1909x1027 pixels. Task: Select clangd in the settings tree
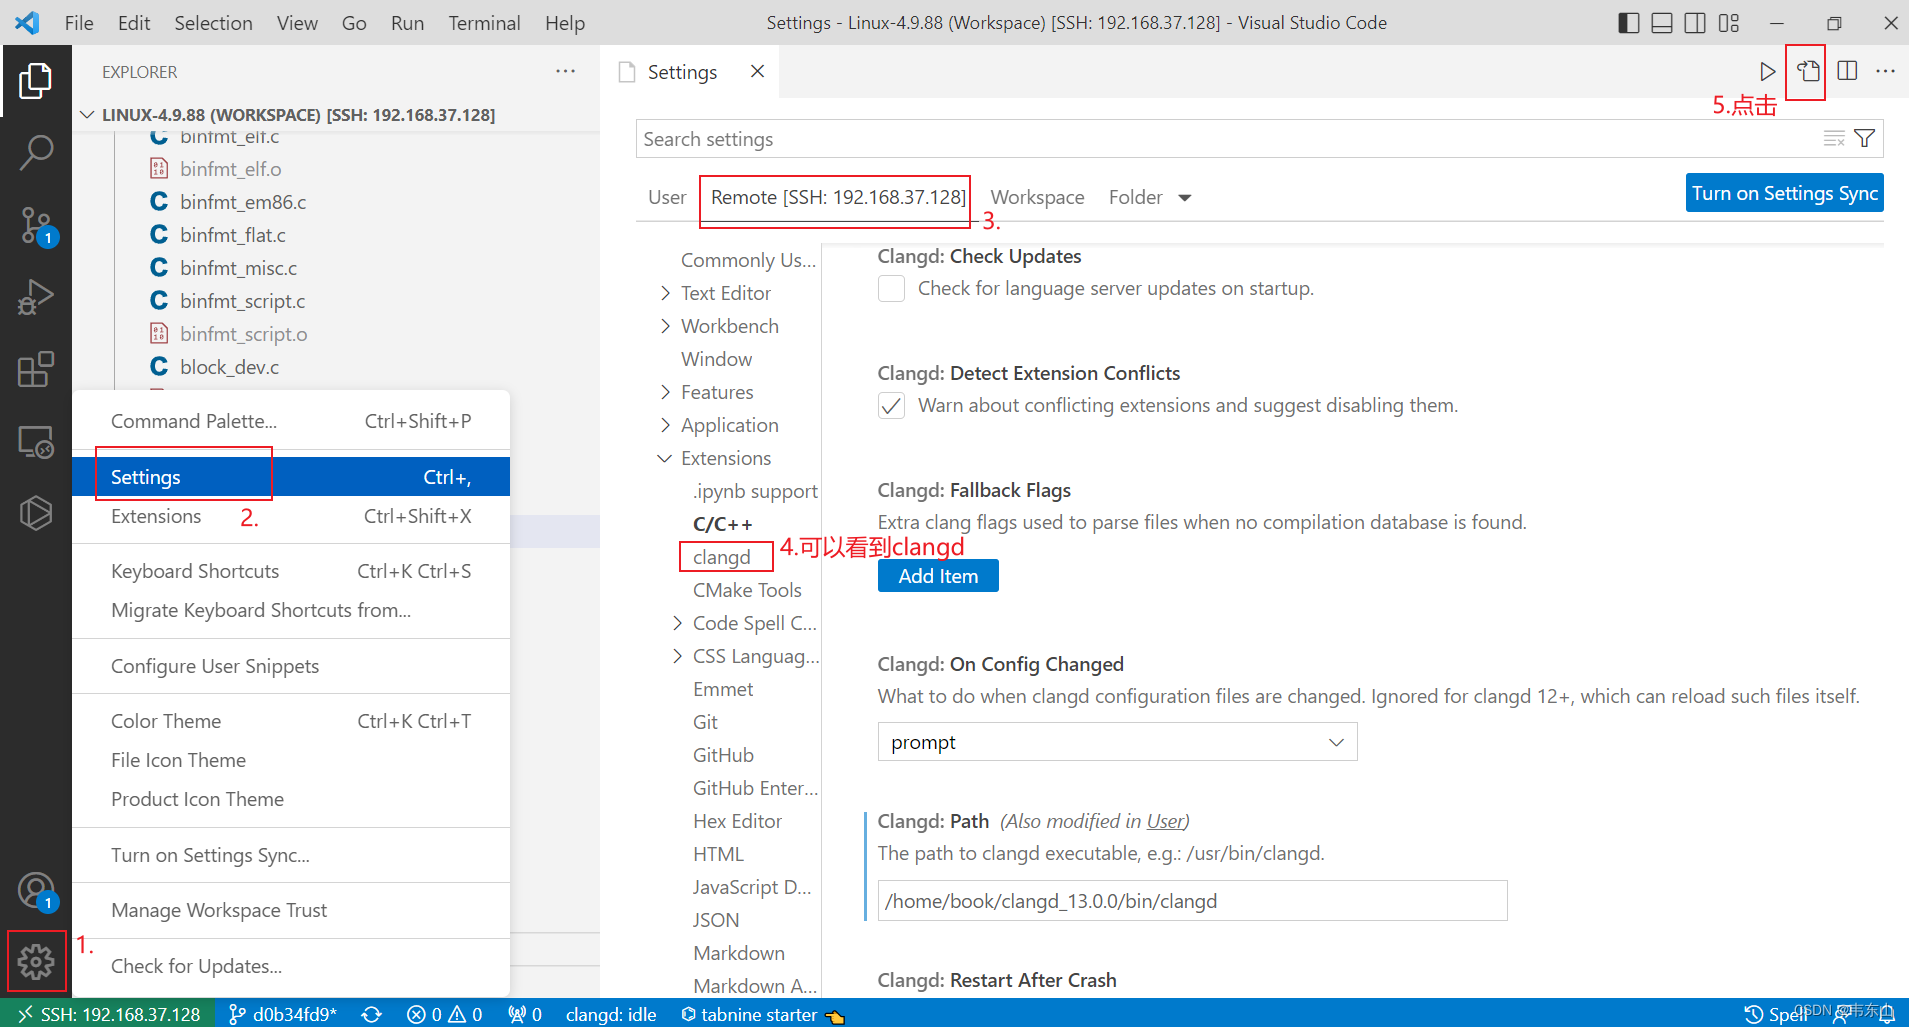click(x=721, y=557)
